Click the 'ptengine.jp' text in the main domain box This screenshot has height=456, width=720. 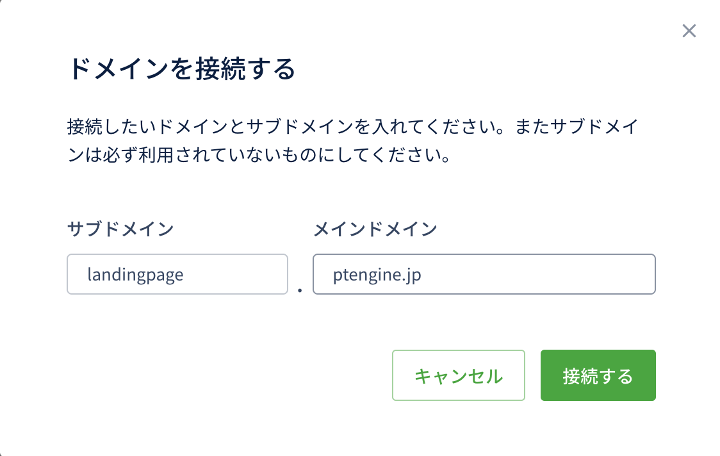coord(377,275)
